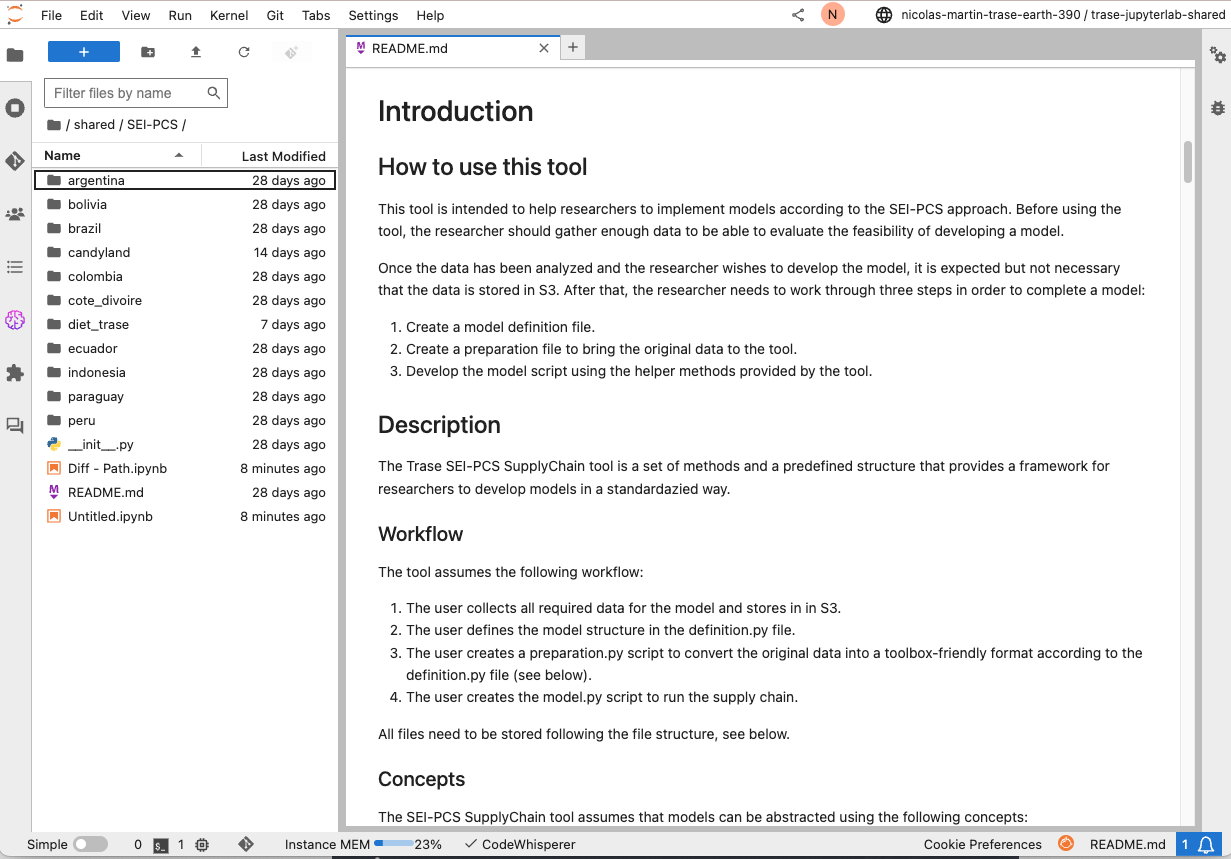Open the candyland folder
1231x859 pixels.
pos(99,253)
